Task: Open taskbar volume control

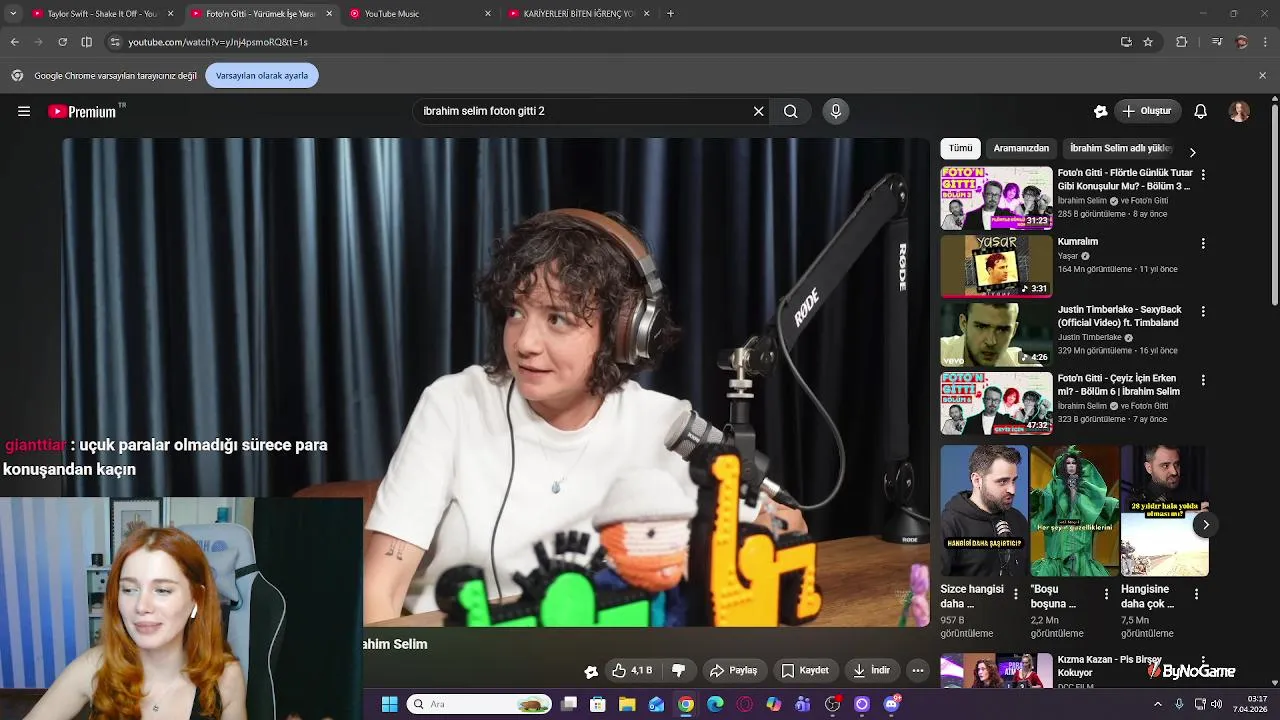Action: point(1217,704)
